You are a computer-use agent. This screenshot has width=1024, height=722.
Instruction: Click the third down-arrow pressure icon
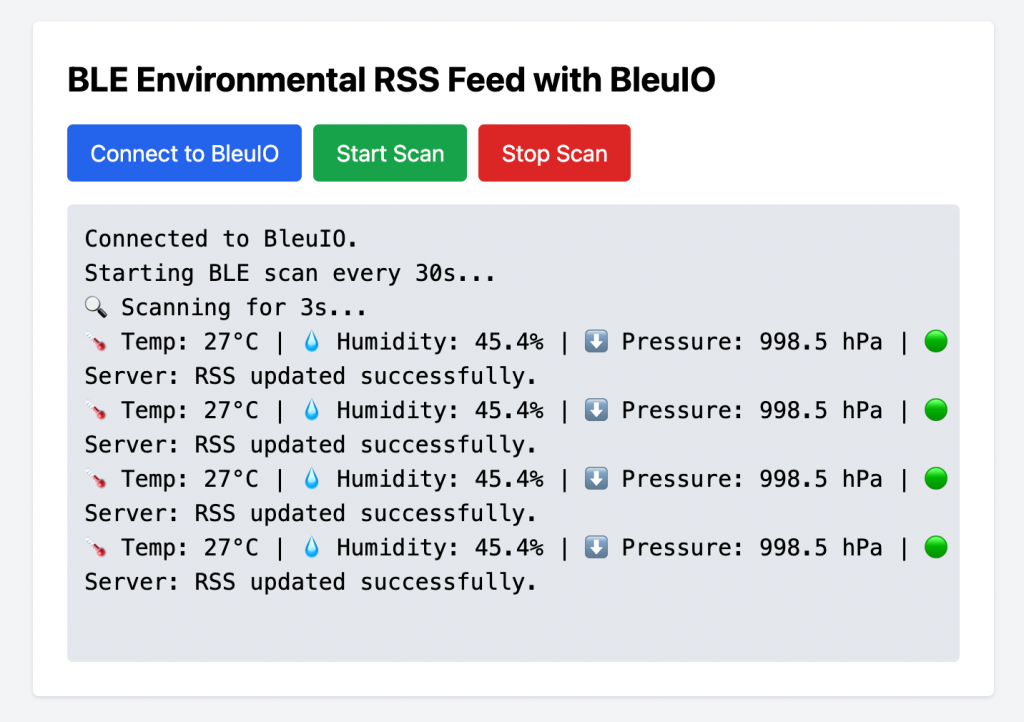[x=596, y=479]
